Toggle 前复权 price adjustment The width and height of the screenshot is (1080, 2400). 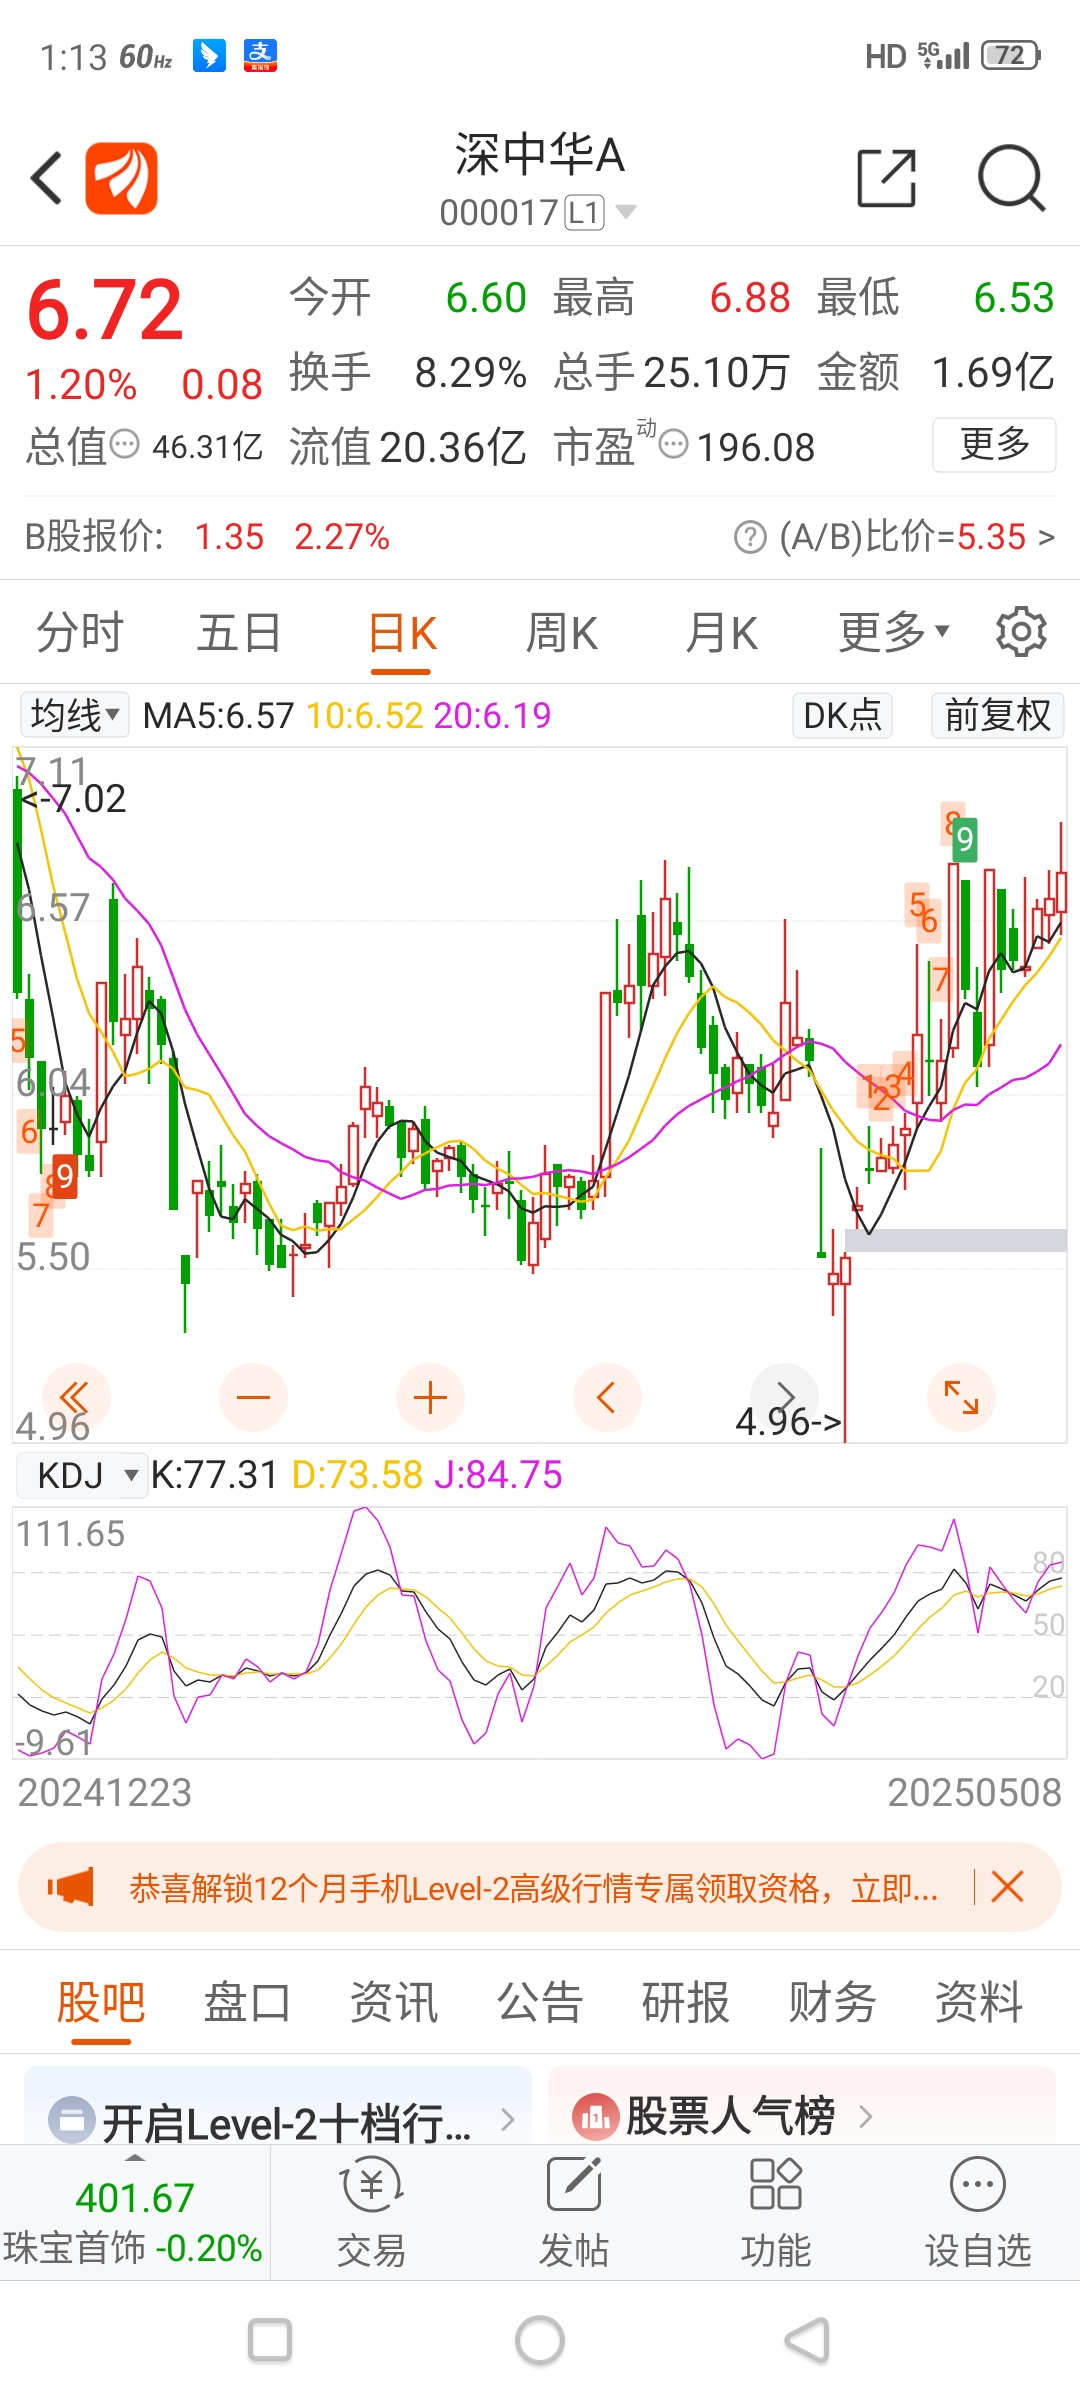coord(997,715)
